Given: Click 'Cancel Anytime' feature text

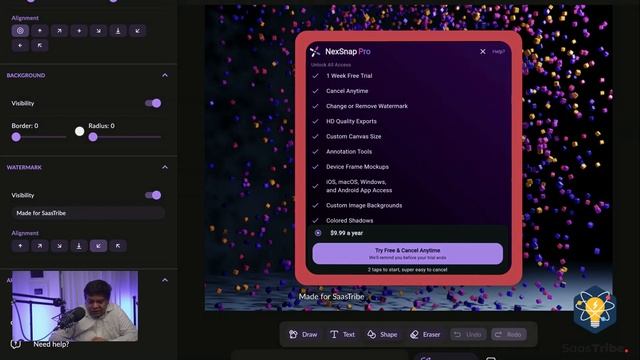Looking at the screenshot, I should pyautogui.click(x=347, y=91).
